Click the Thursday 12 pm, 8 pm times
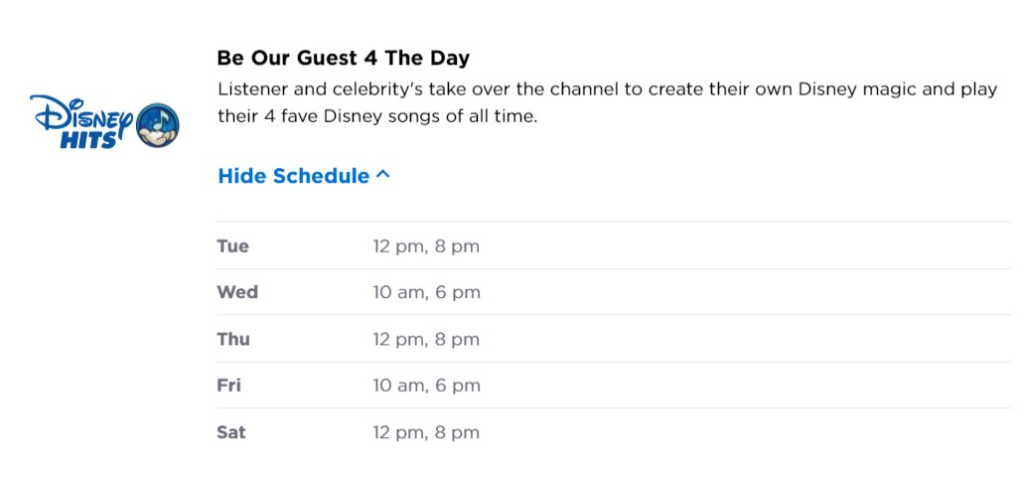 point(426,340)
